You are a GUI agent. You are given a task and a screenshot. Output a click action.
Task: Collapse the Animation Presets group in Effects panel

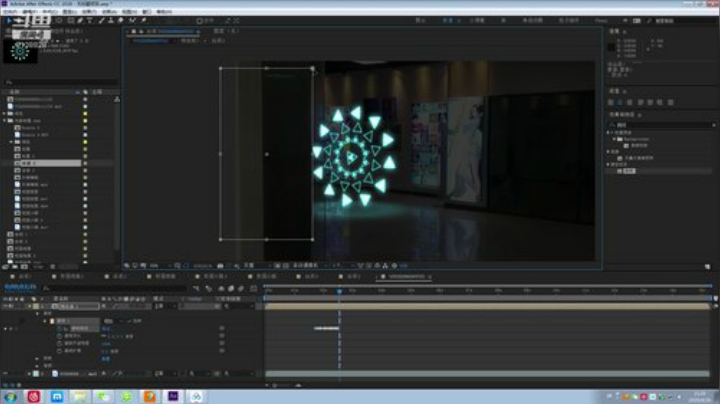tap(609, 133)
